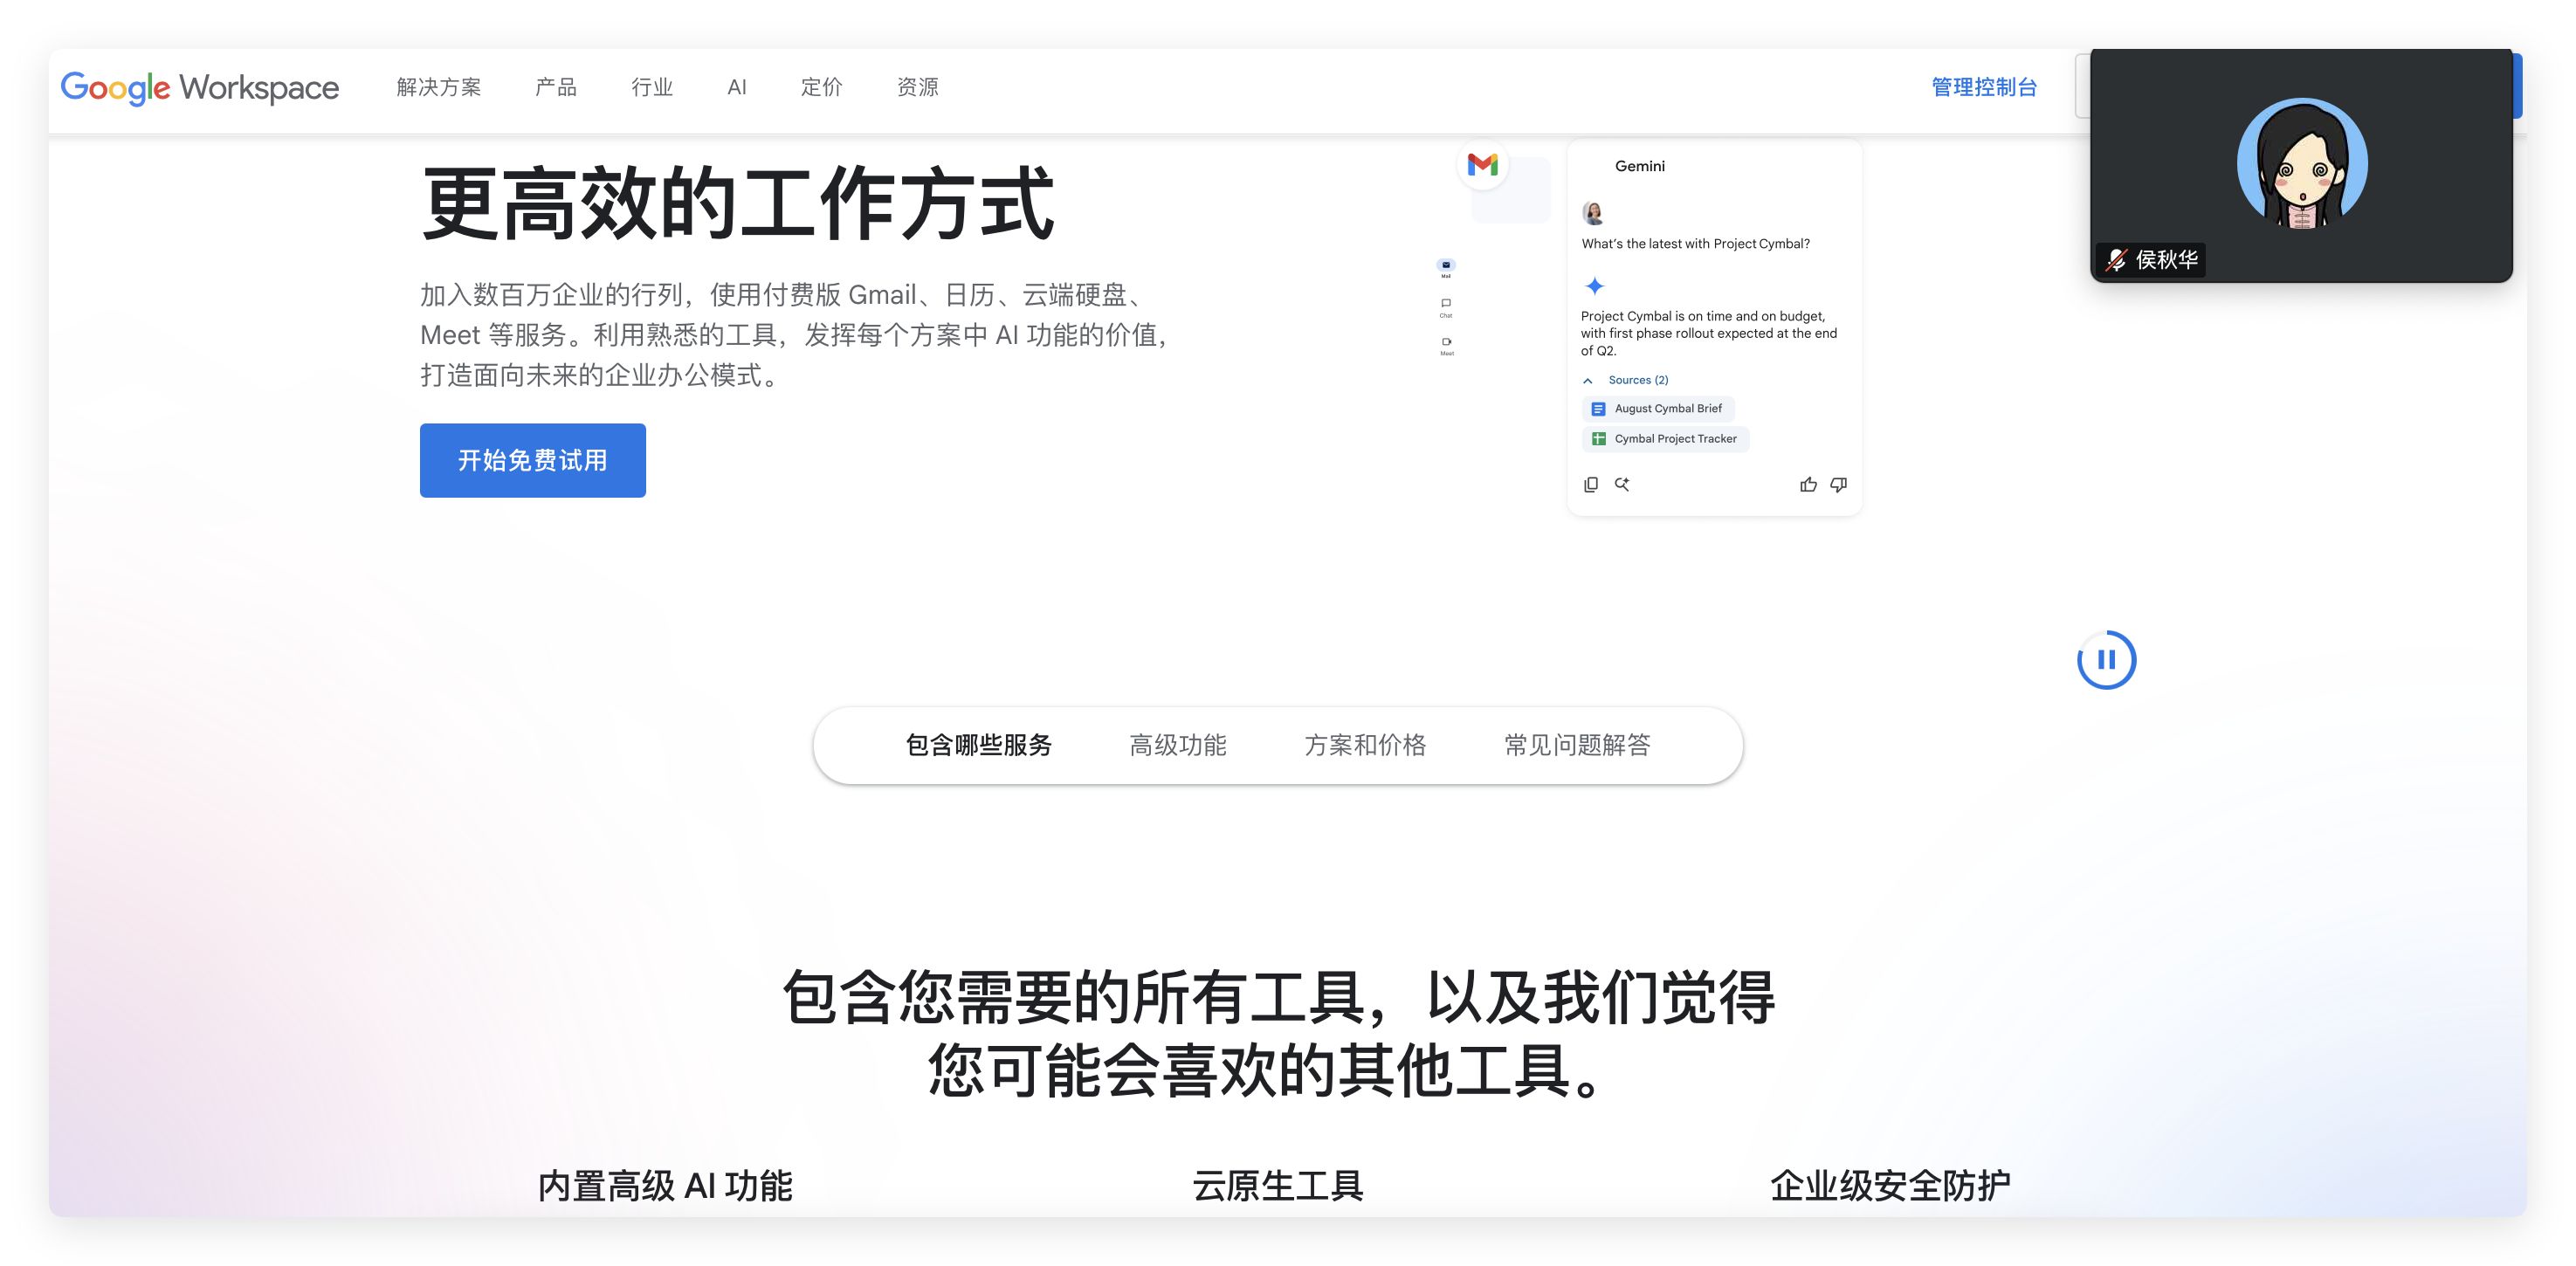Click the Chat icon in sidebar
The width and height of the screenshot is (2576, 1266).
[x=1446, y=304]
